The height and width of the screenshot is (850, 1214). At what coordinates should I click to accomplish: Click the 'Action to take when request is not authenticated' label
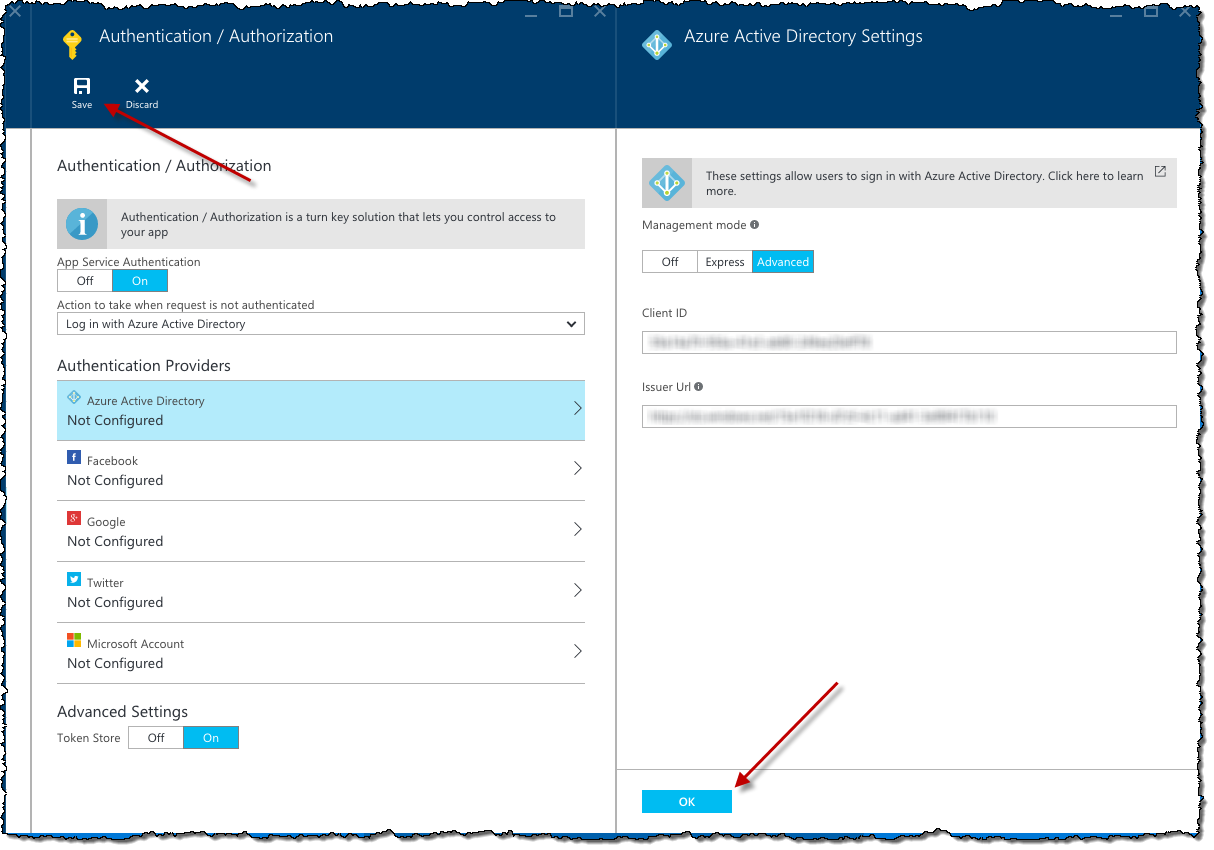tap(186, 305)
